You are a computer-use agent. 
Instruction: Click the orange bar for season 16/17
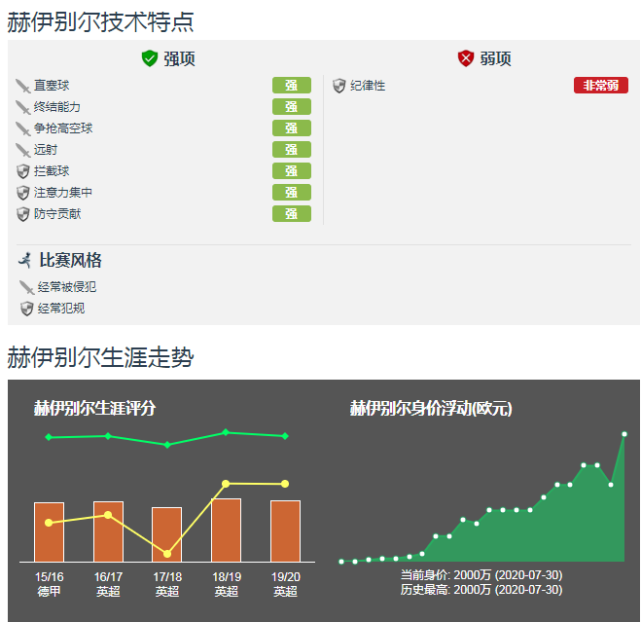click(x=108, y=531)
